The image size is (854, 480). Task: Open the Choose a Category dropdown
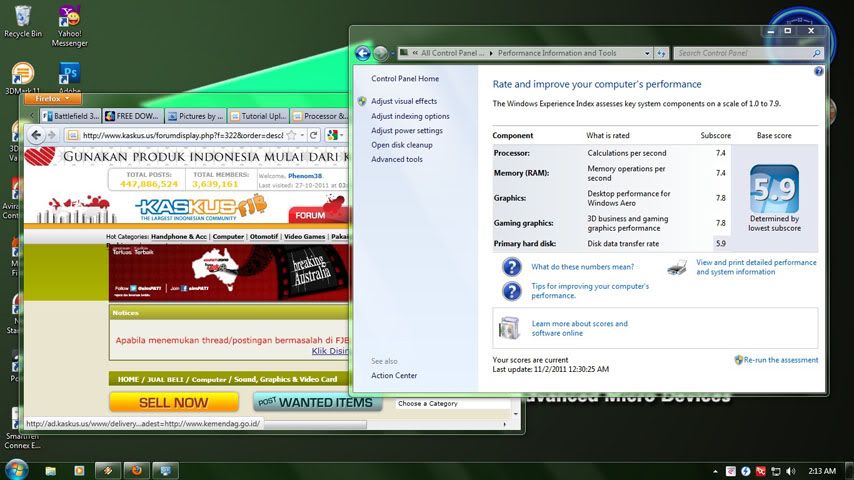454,404
